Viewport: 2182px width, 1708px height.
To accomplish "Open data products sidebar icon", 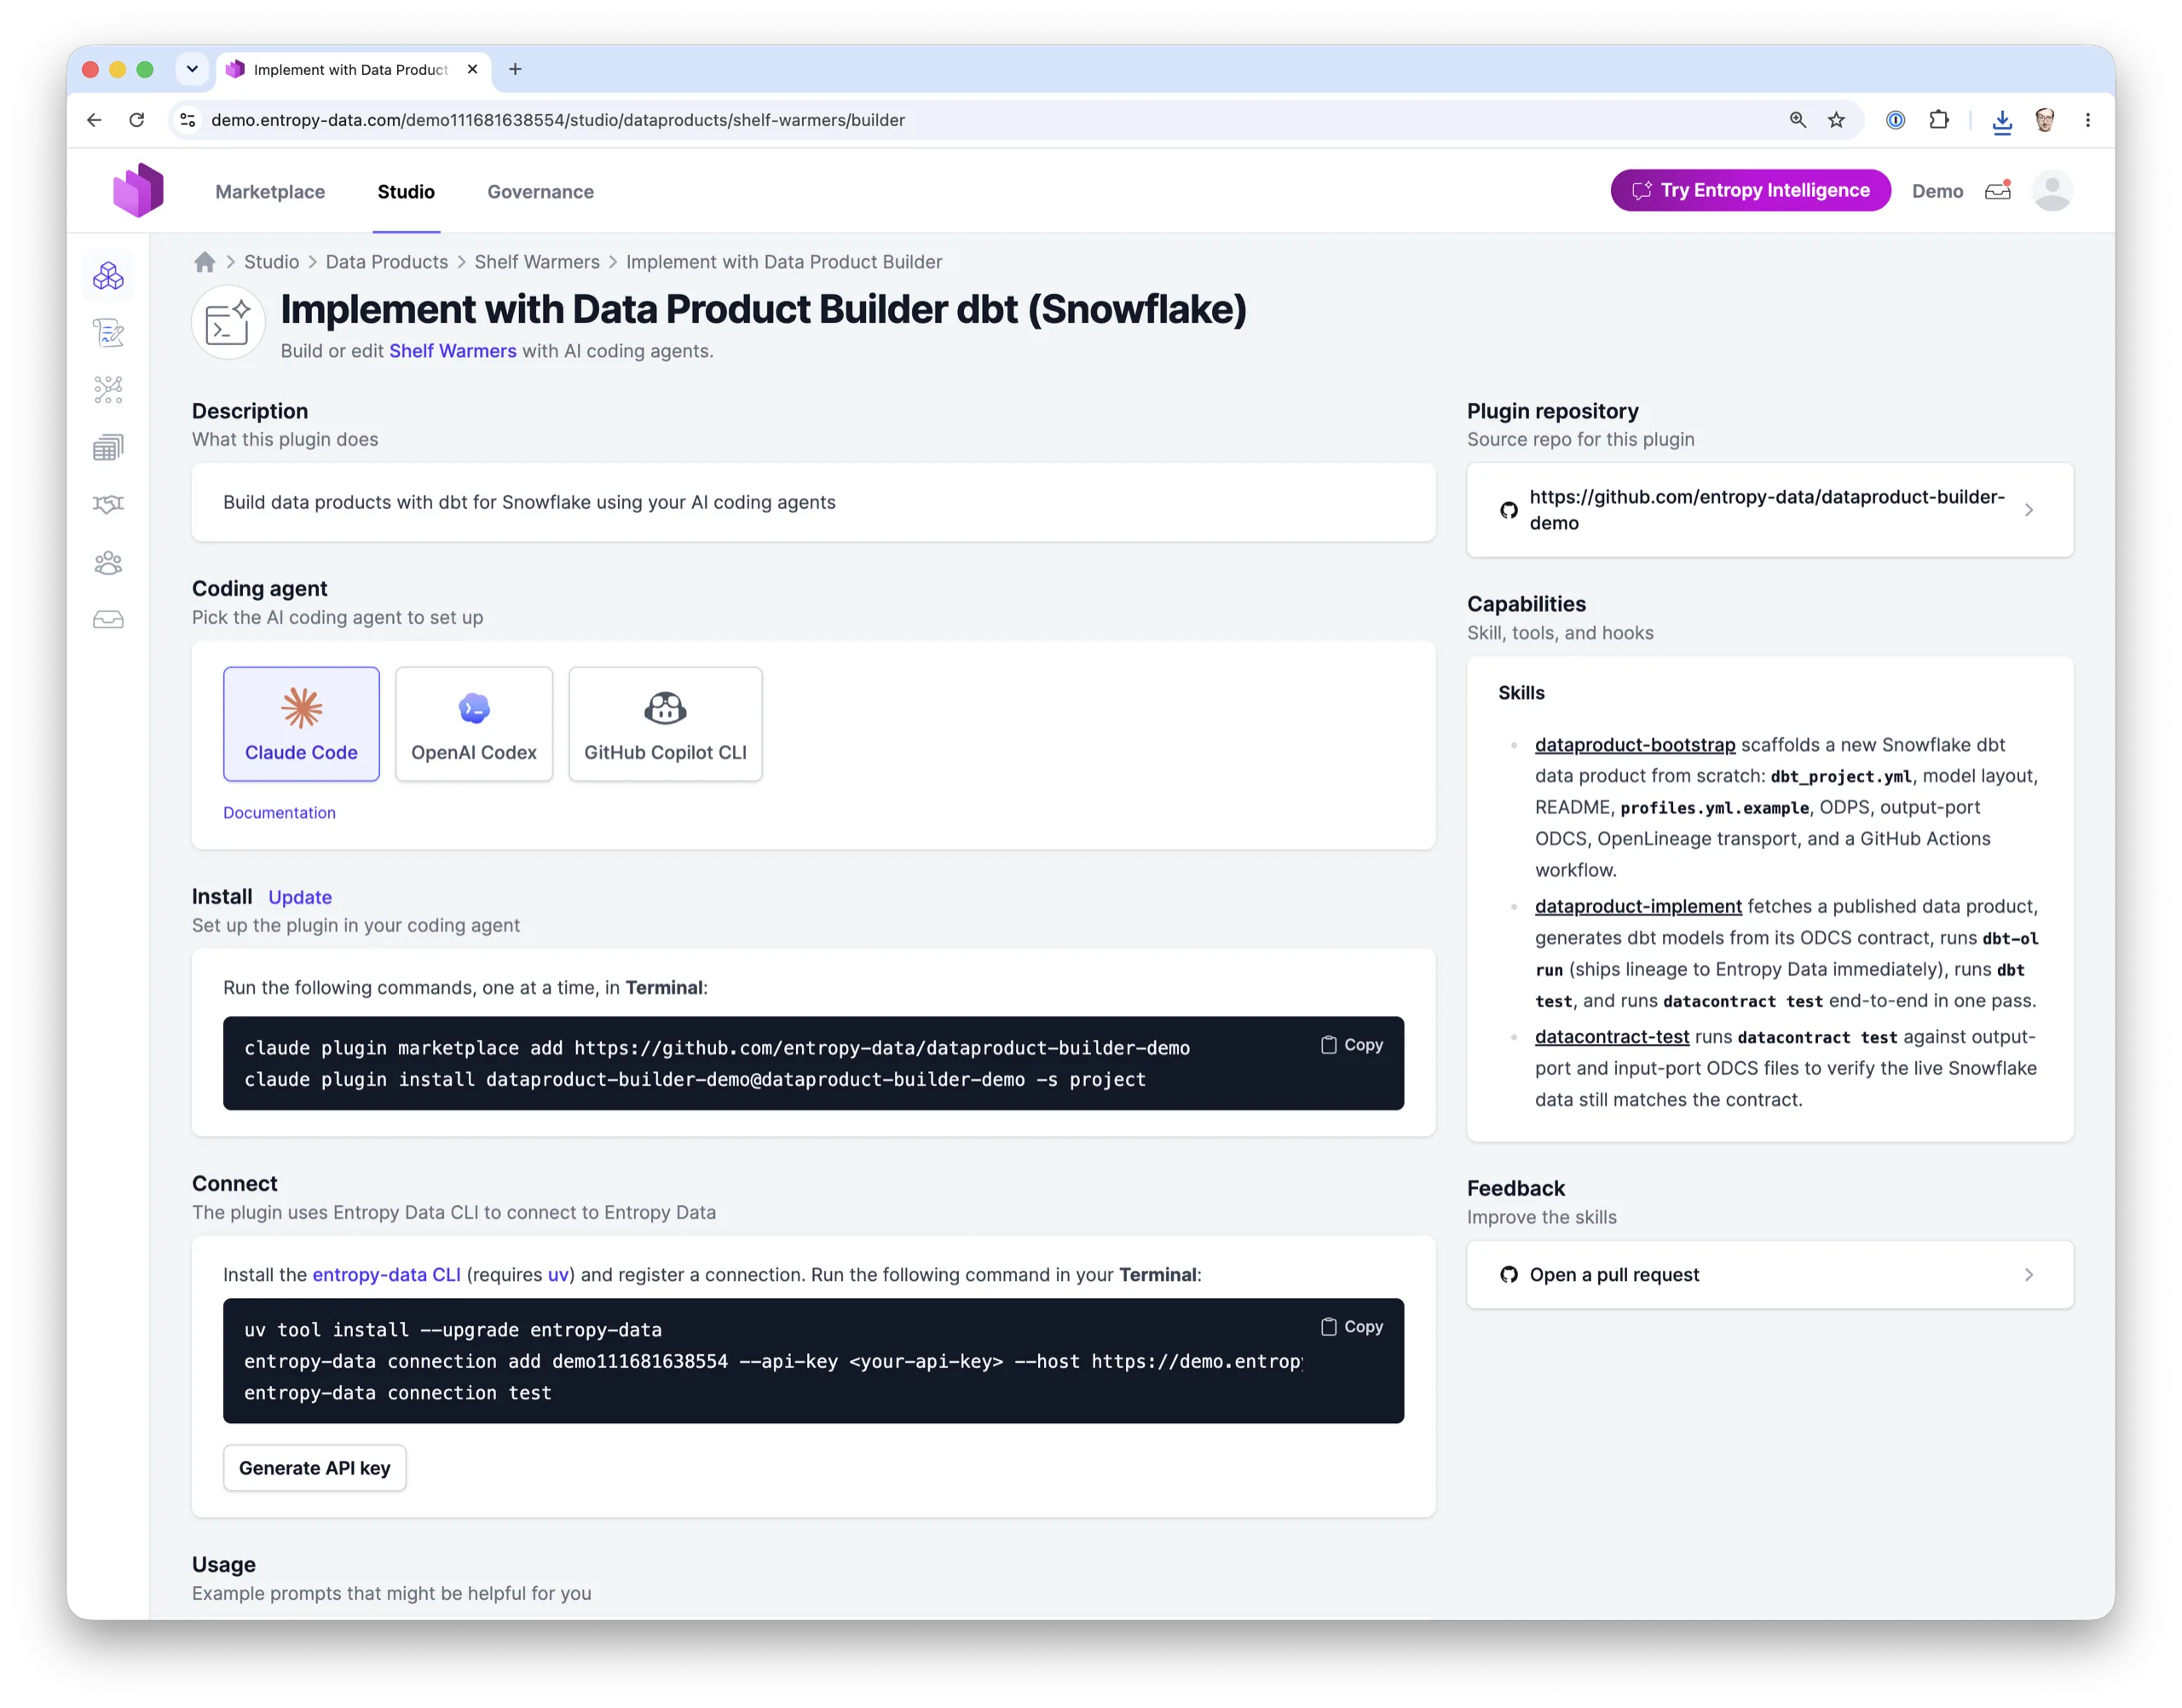I will click(x=108, y=276).
